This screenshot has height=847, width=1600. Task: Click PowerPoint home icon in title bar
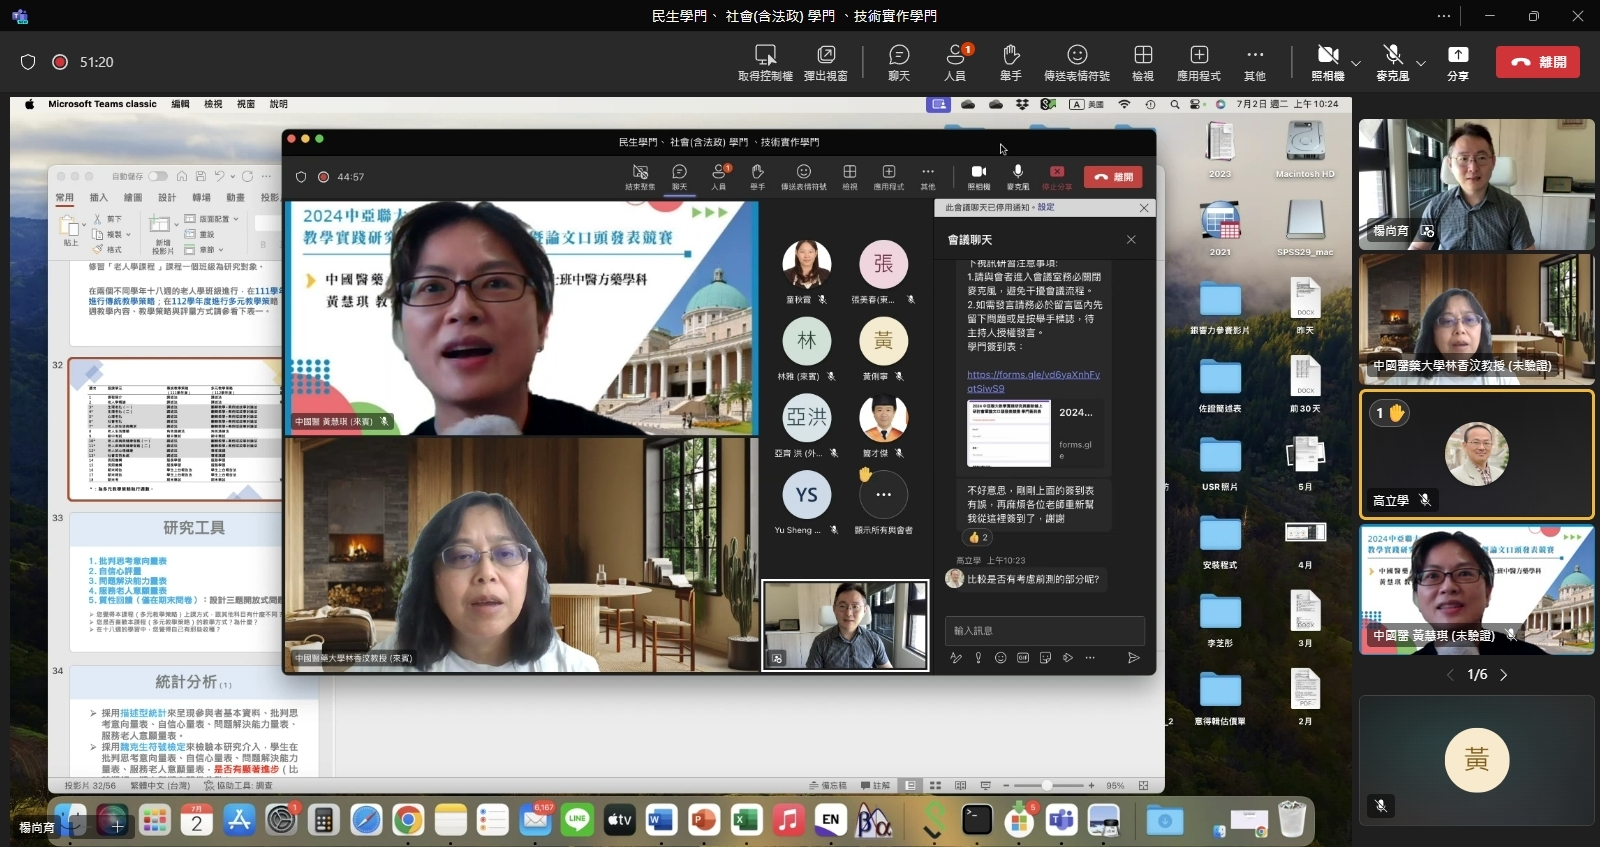pyautogui.click(x=182, y=176)
